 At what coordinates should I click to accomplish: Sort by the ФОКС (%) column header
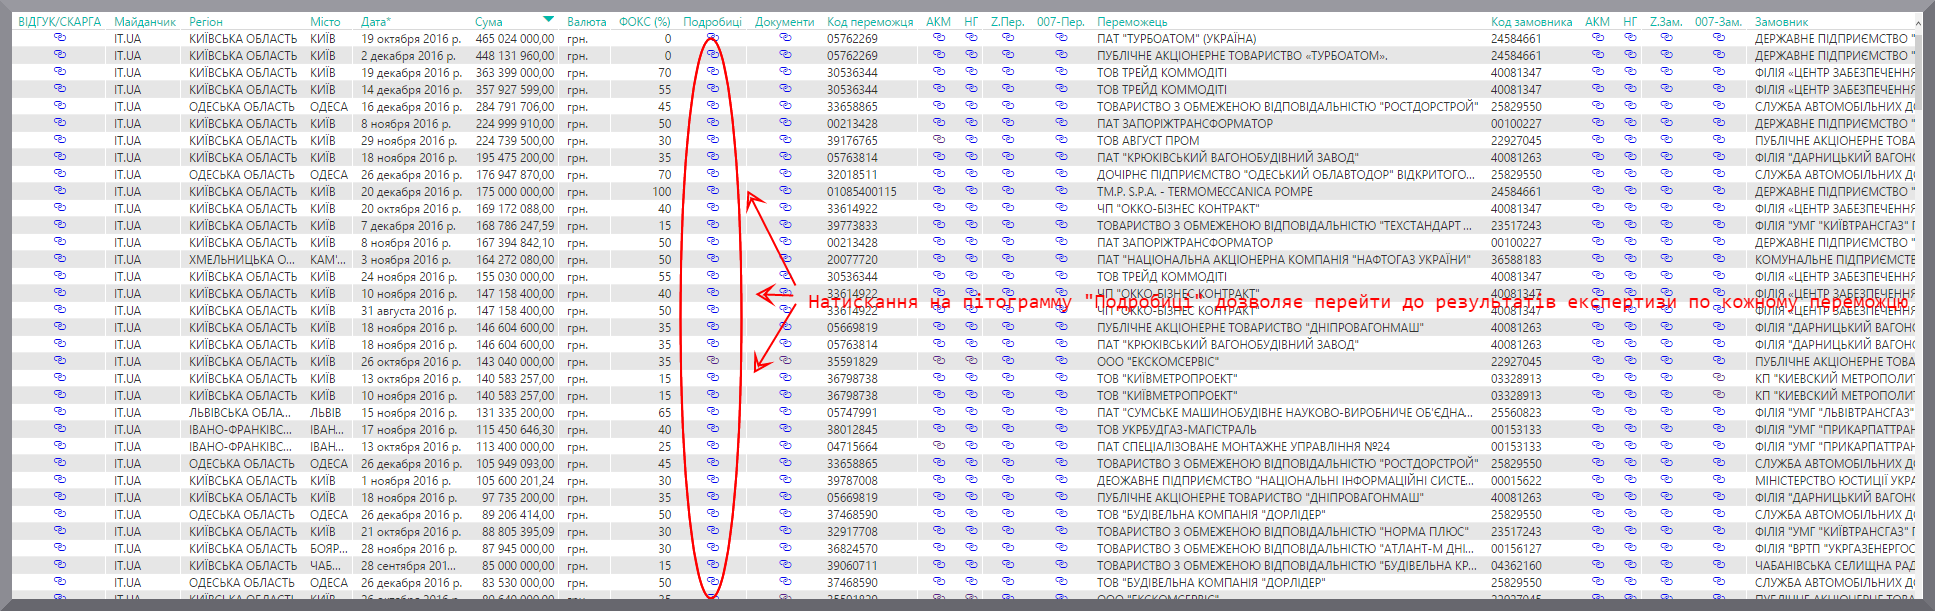(645, 21)
